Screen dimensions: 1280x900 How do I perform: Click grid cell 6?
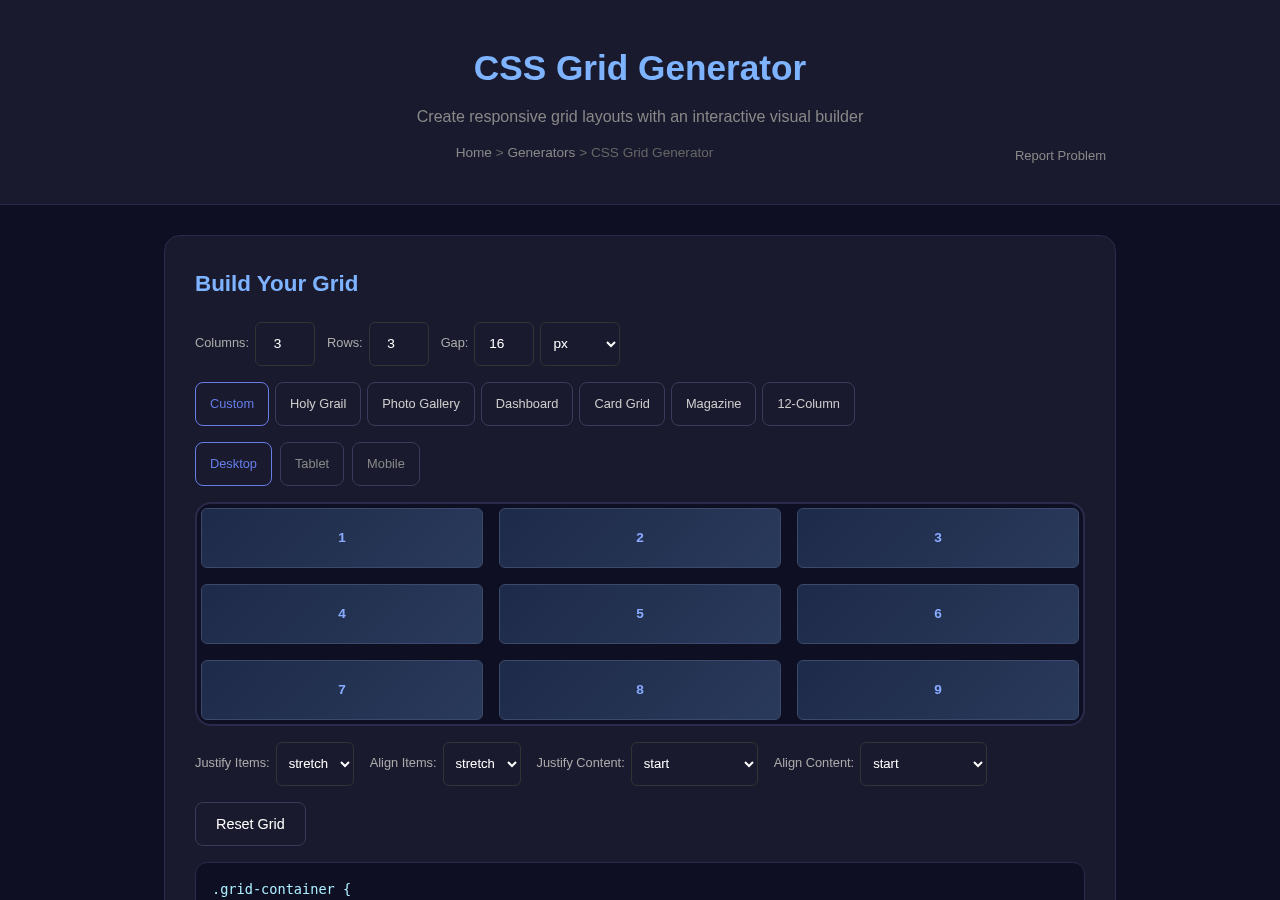[x=938, y=614]
